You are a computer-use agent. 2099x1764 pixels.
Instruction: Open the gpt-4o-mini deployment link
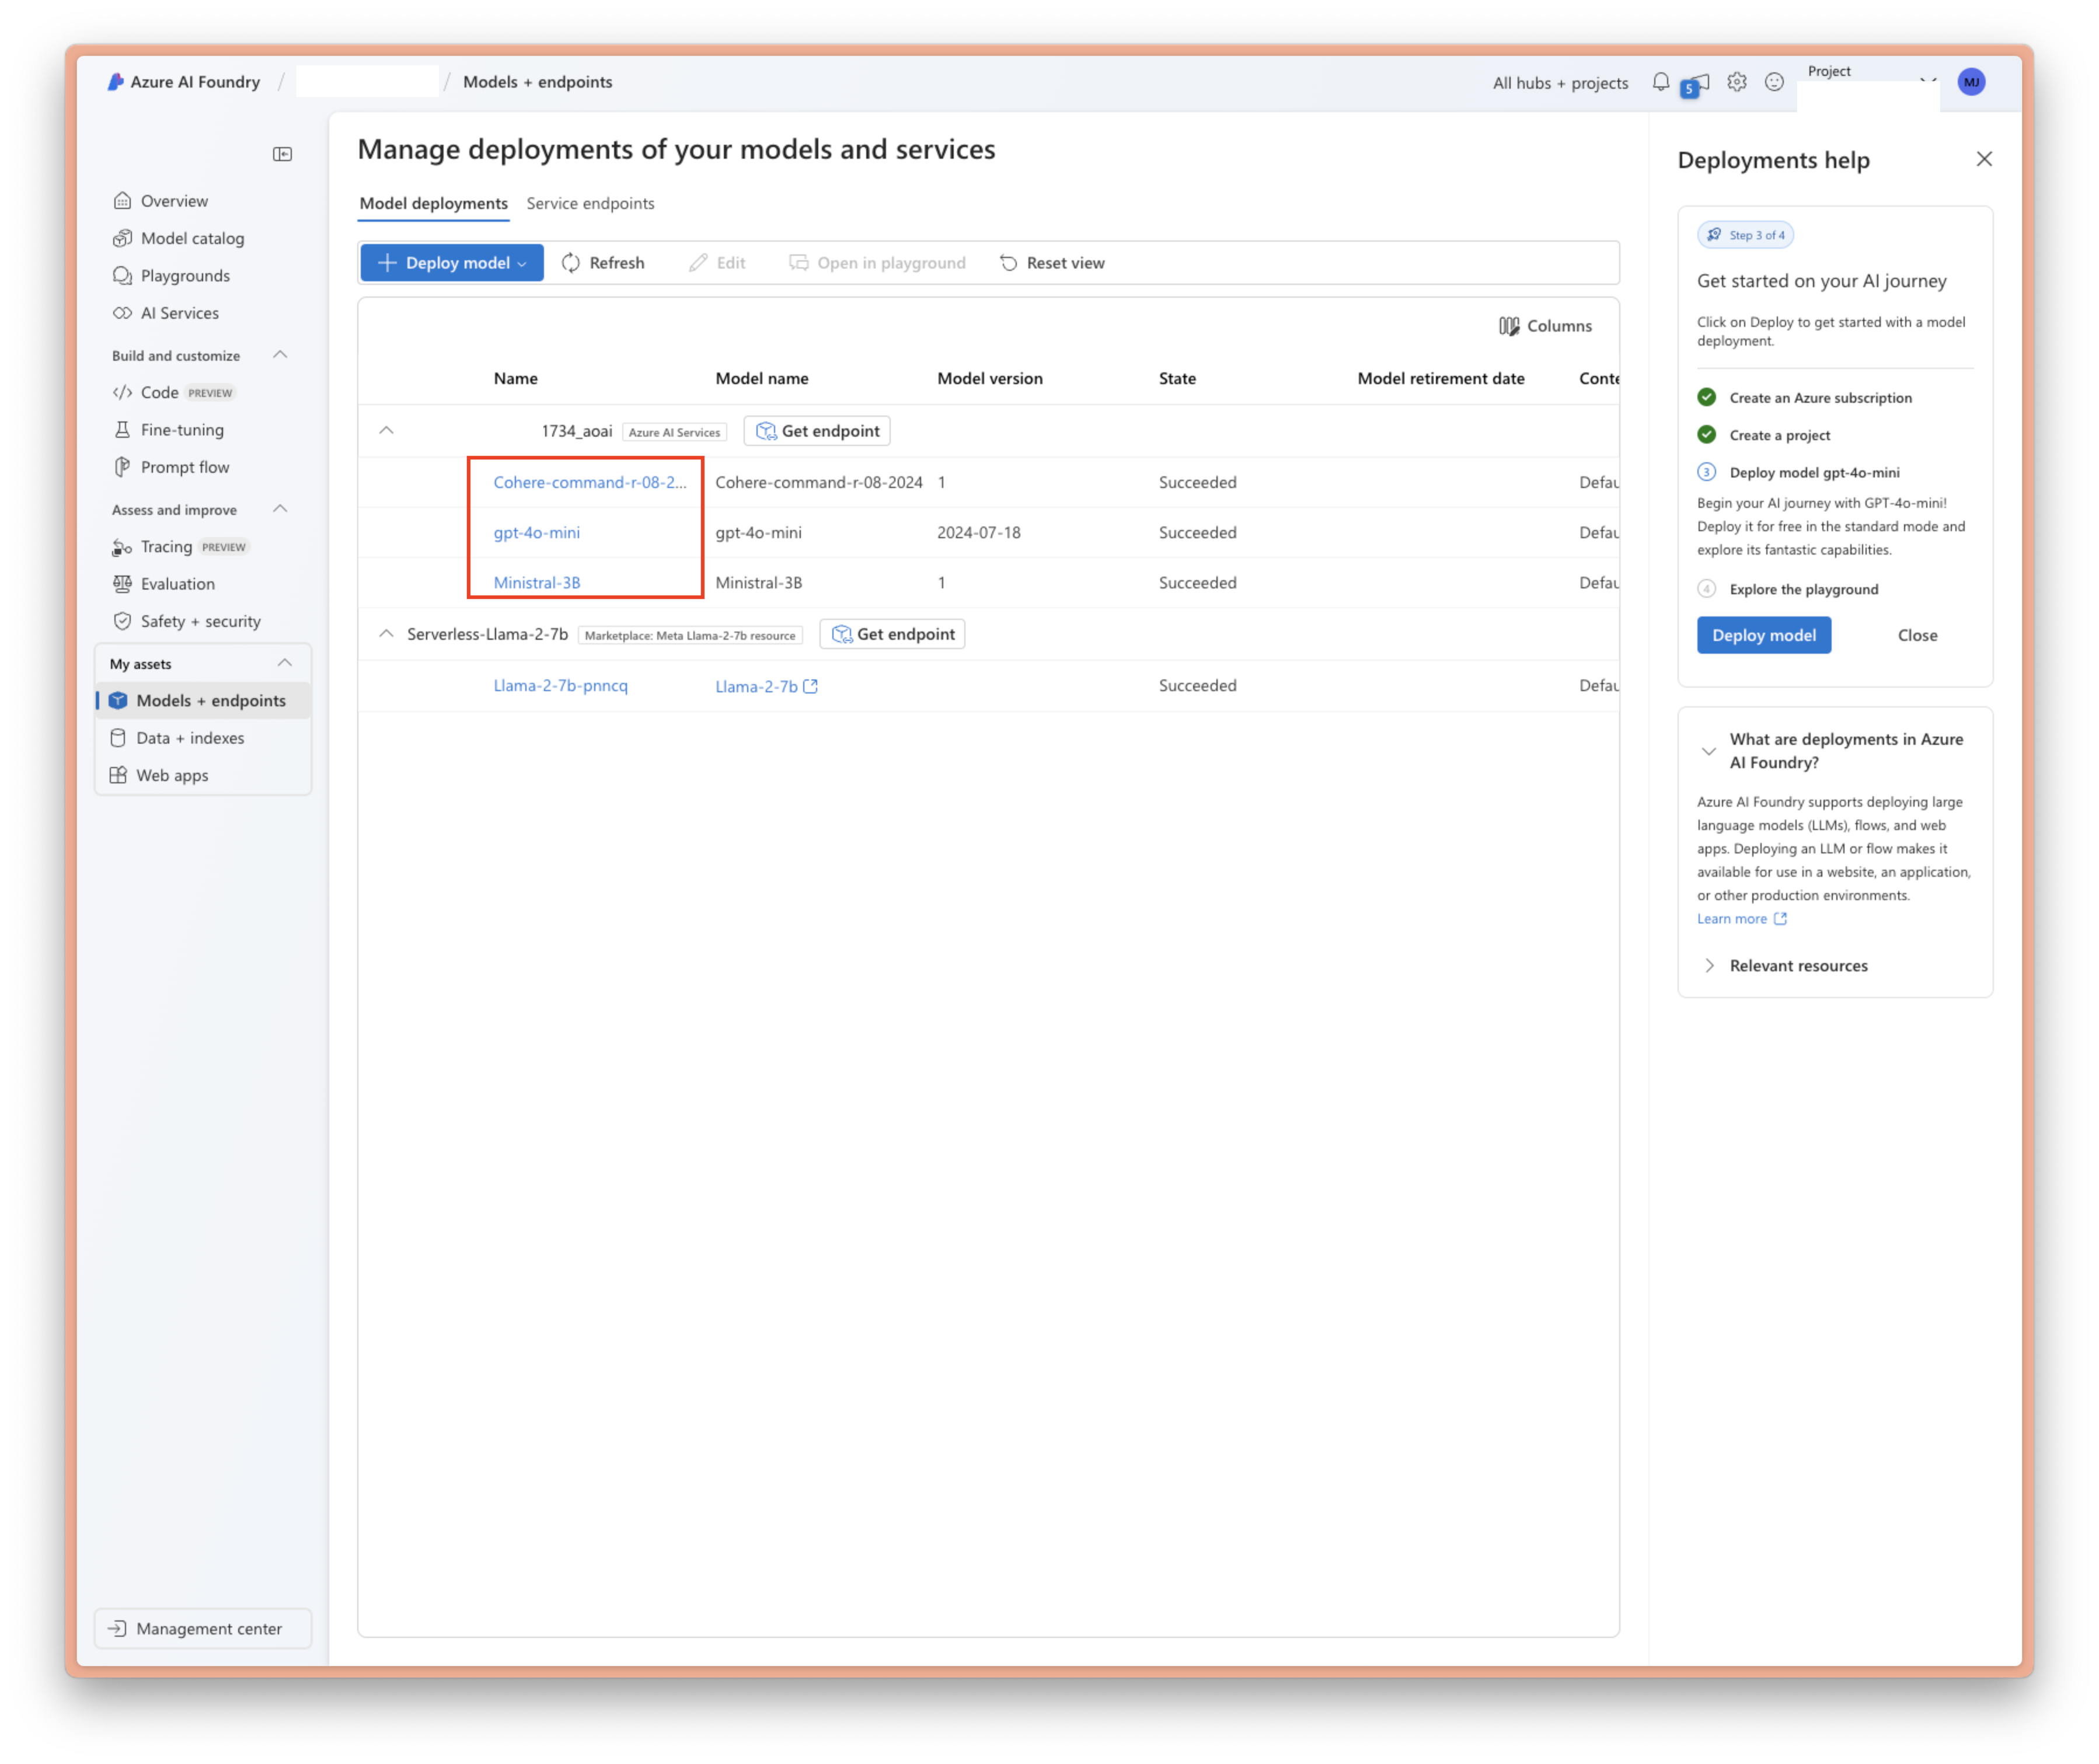pyautogui.click(x=537, y=533)
